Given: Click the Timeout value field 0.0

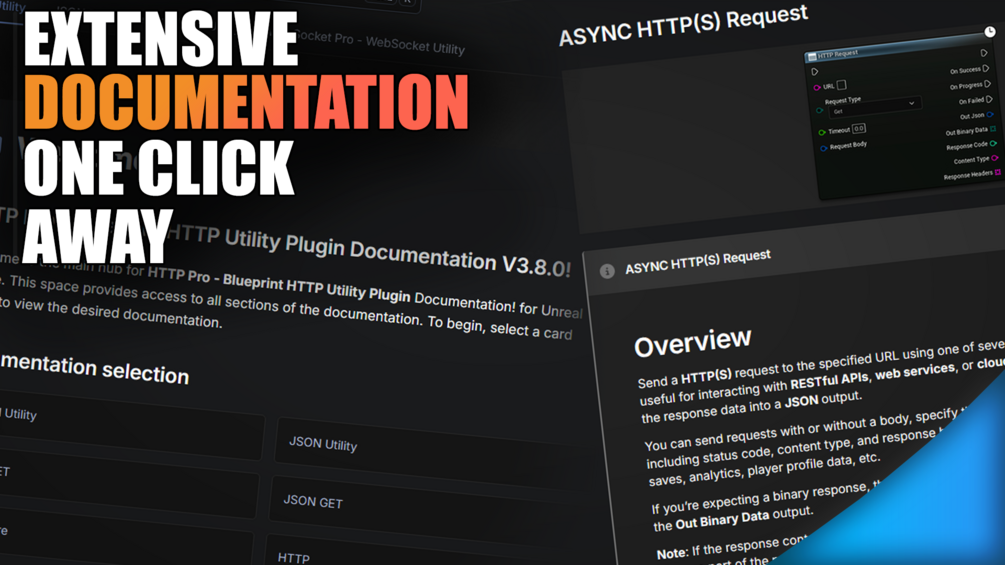Looking at the screenshot, I should pos(859,129).
